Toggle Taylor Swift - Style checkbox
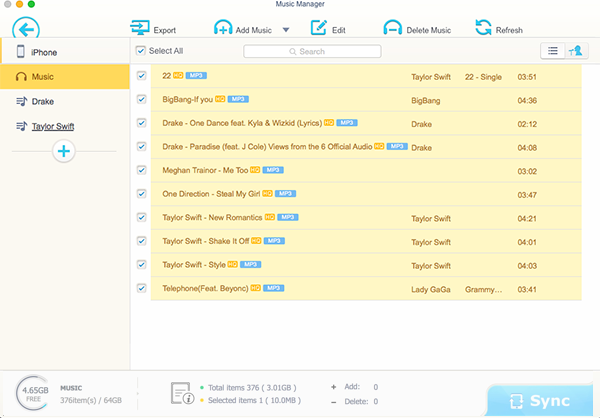Image resolution: width=600 pixels, height=418 pixels. (141, 264)
